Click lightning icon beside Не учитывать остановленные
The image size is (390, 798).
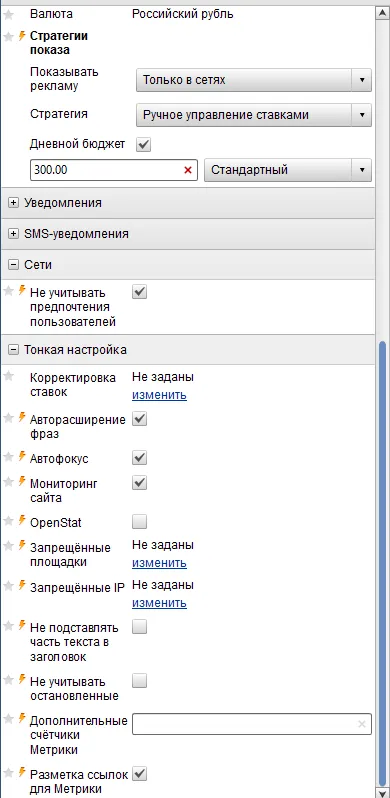pyautogui.click(x=22, y=679)
